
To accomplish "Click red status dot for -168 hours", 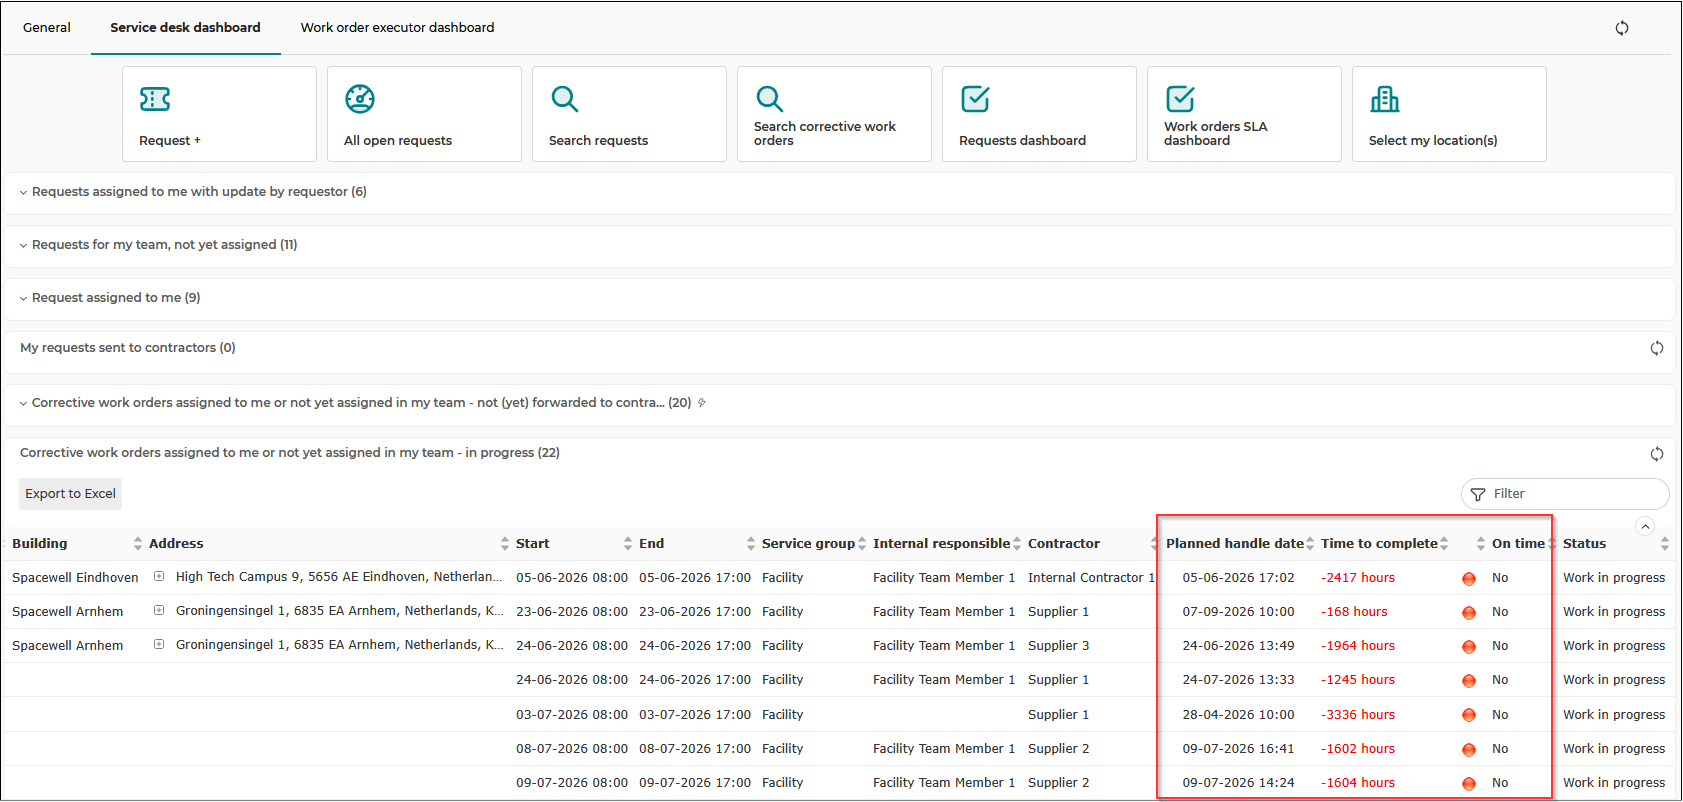I will coord(1469,612).
